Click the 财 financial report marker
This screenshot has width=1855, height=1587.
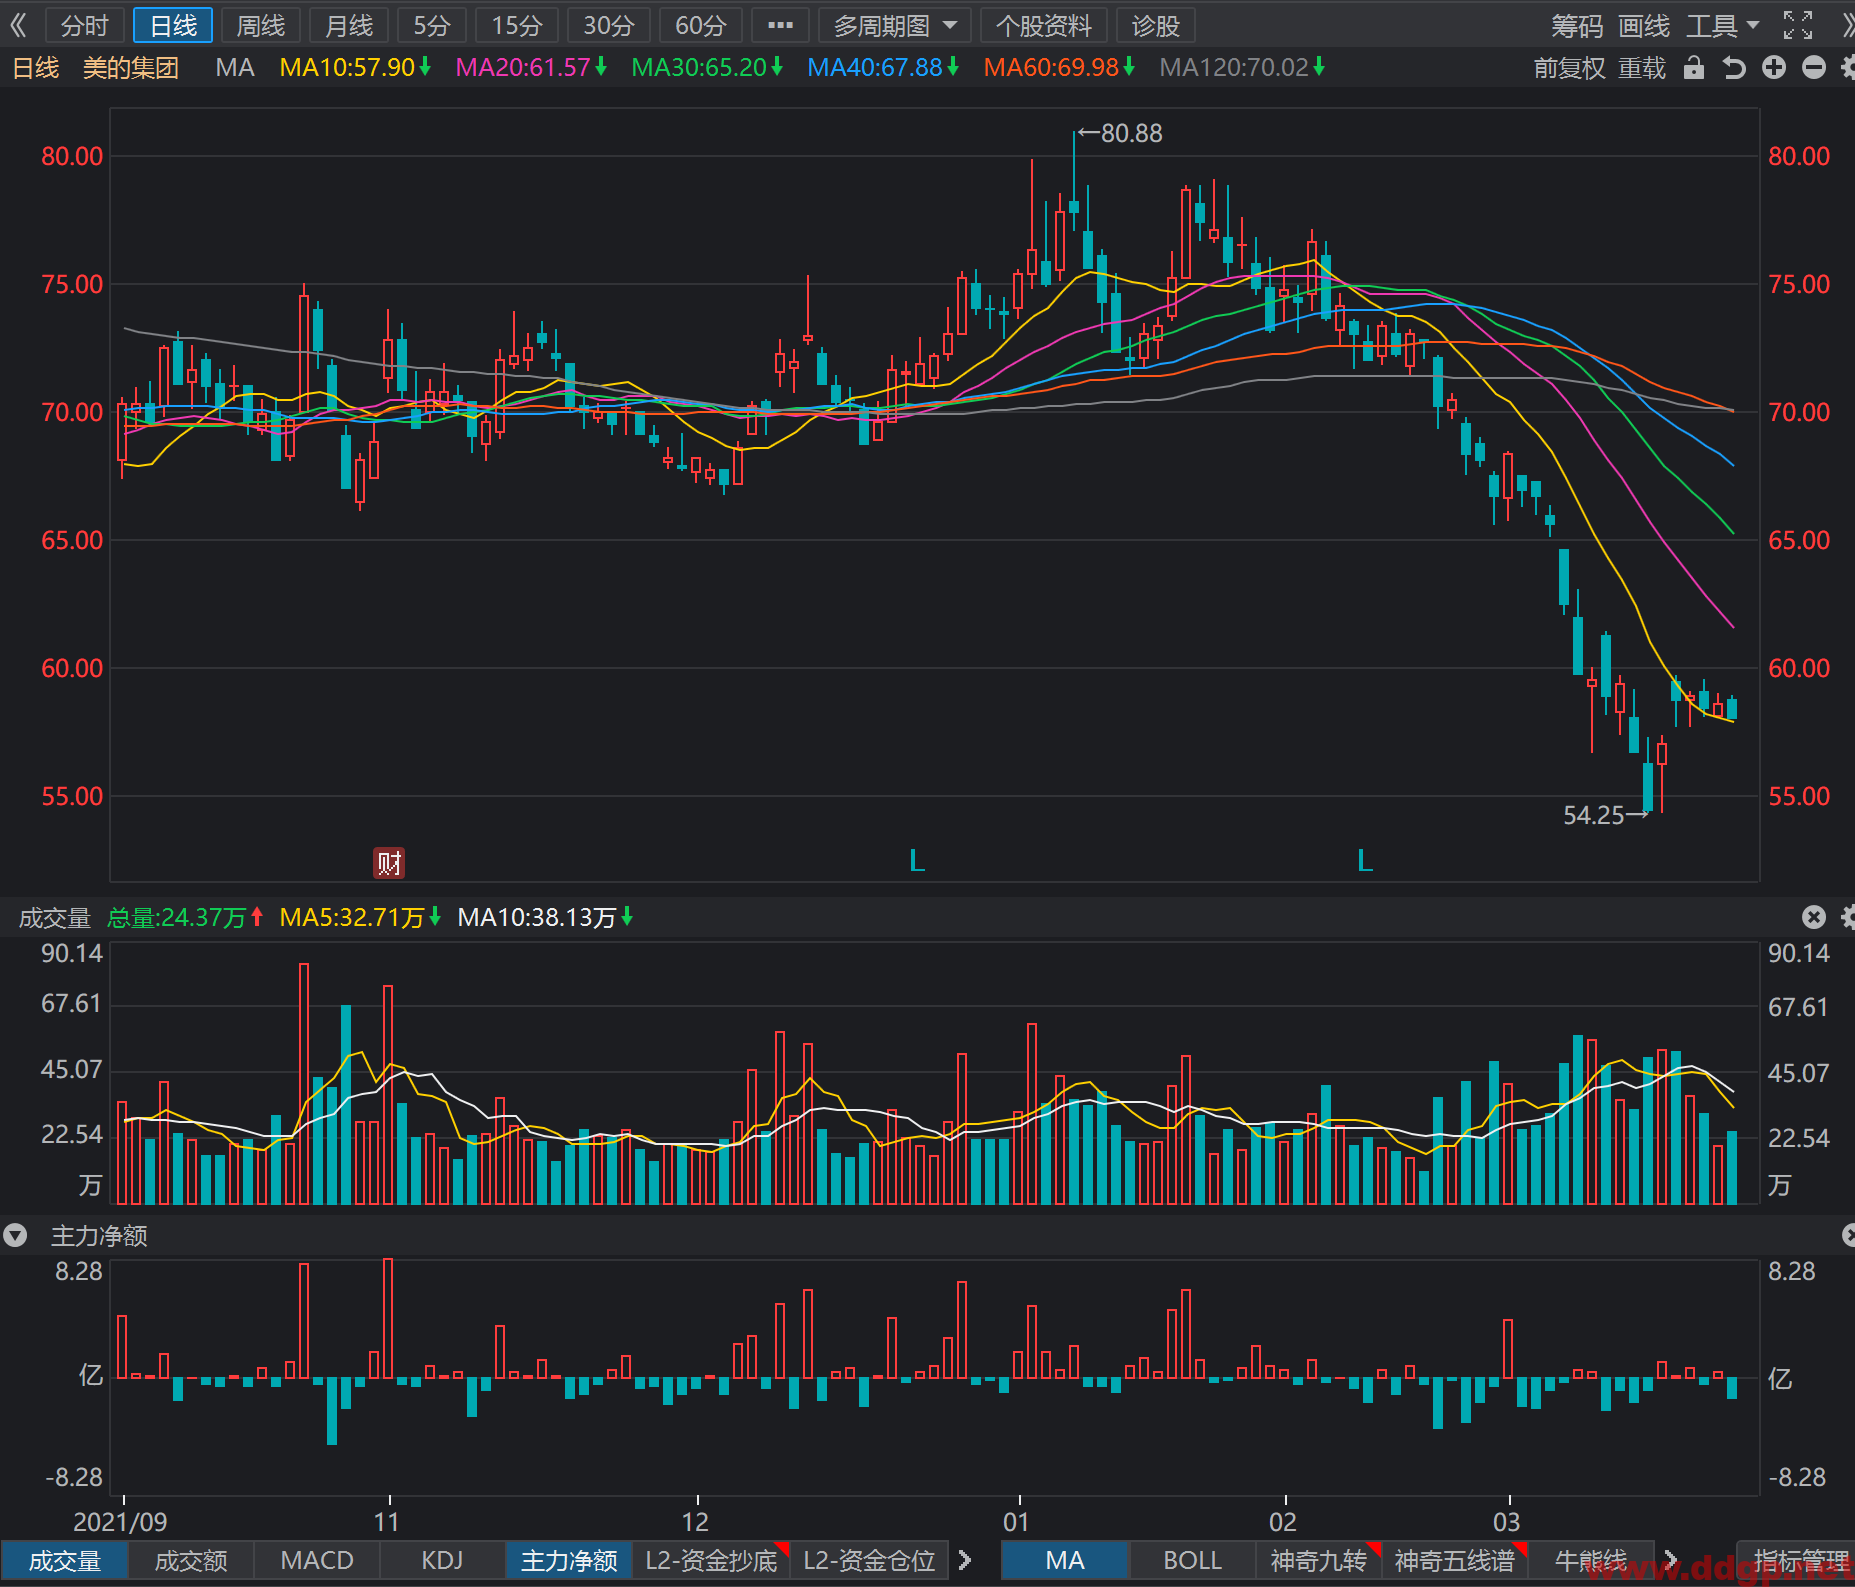389,862
